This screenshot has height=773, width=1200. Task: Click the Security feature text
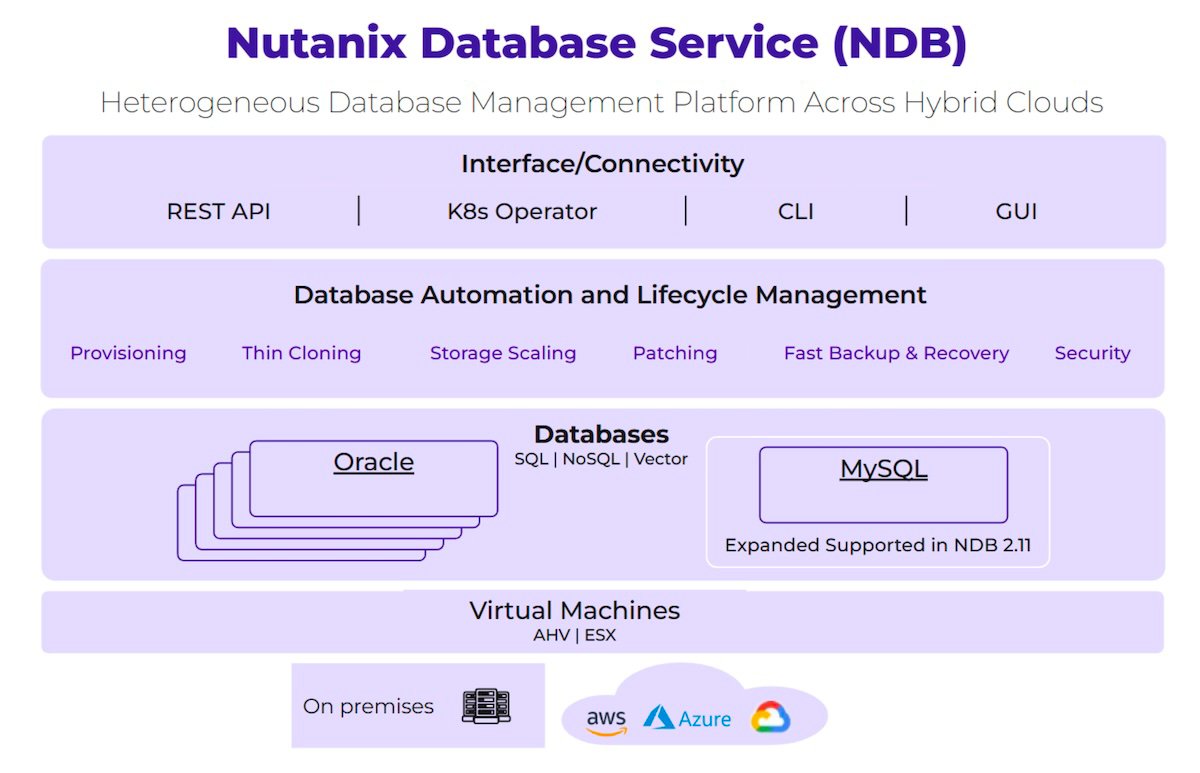(x=1093, y=353)
